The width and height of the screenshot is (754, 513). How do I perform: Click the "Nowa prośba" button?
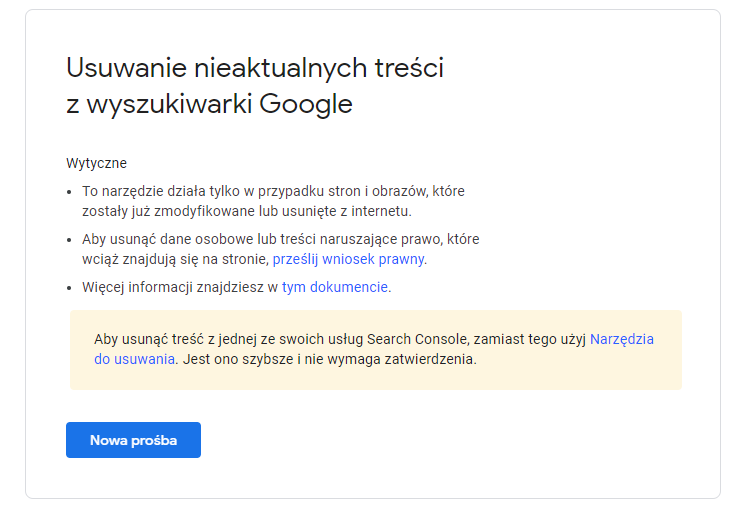coord(133,440)
